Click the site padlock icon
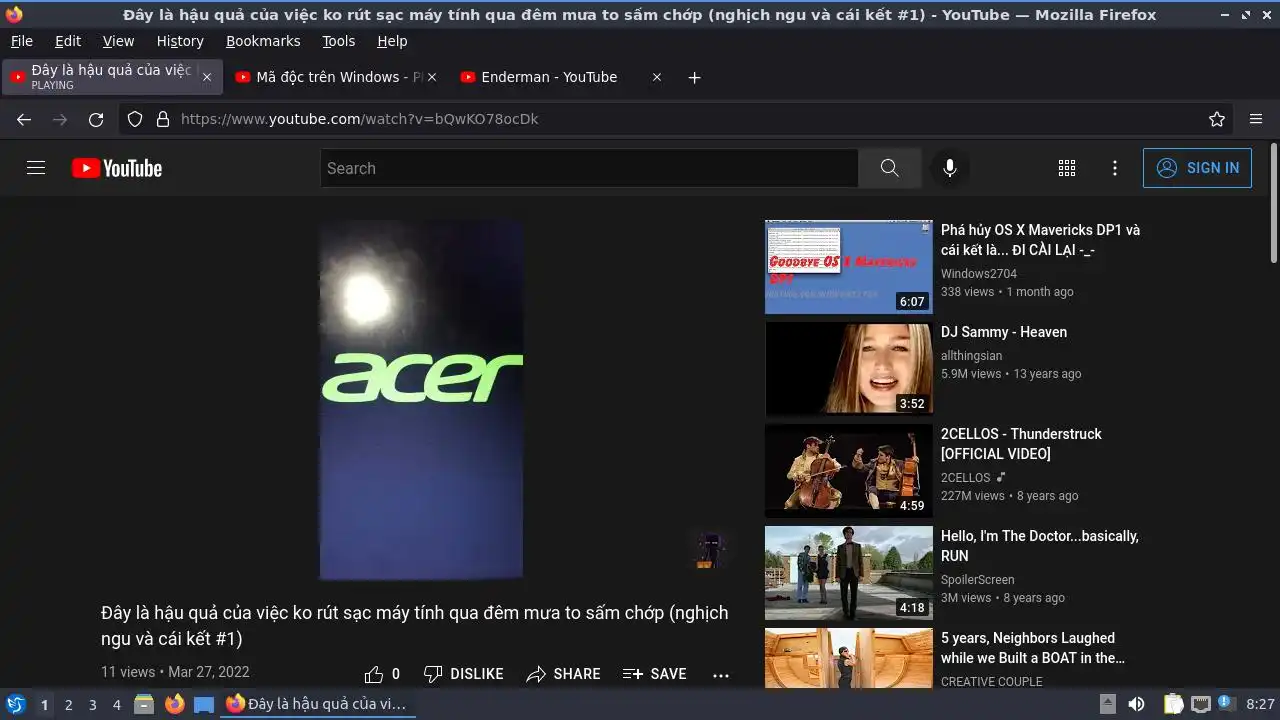Viewport: 1280px width, 720px height. (x=163, y=119)
